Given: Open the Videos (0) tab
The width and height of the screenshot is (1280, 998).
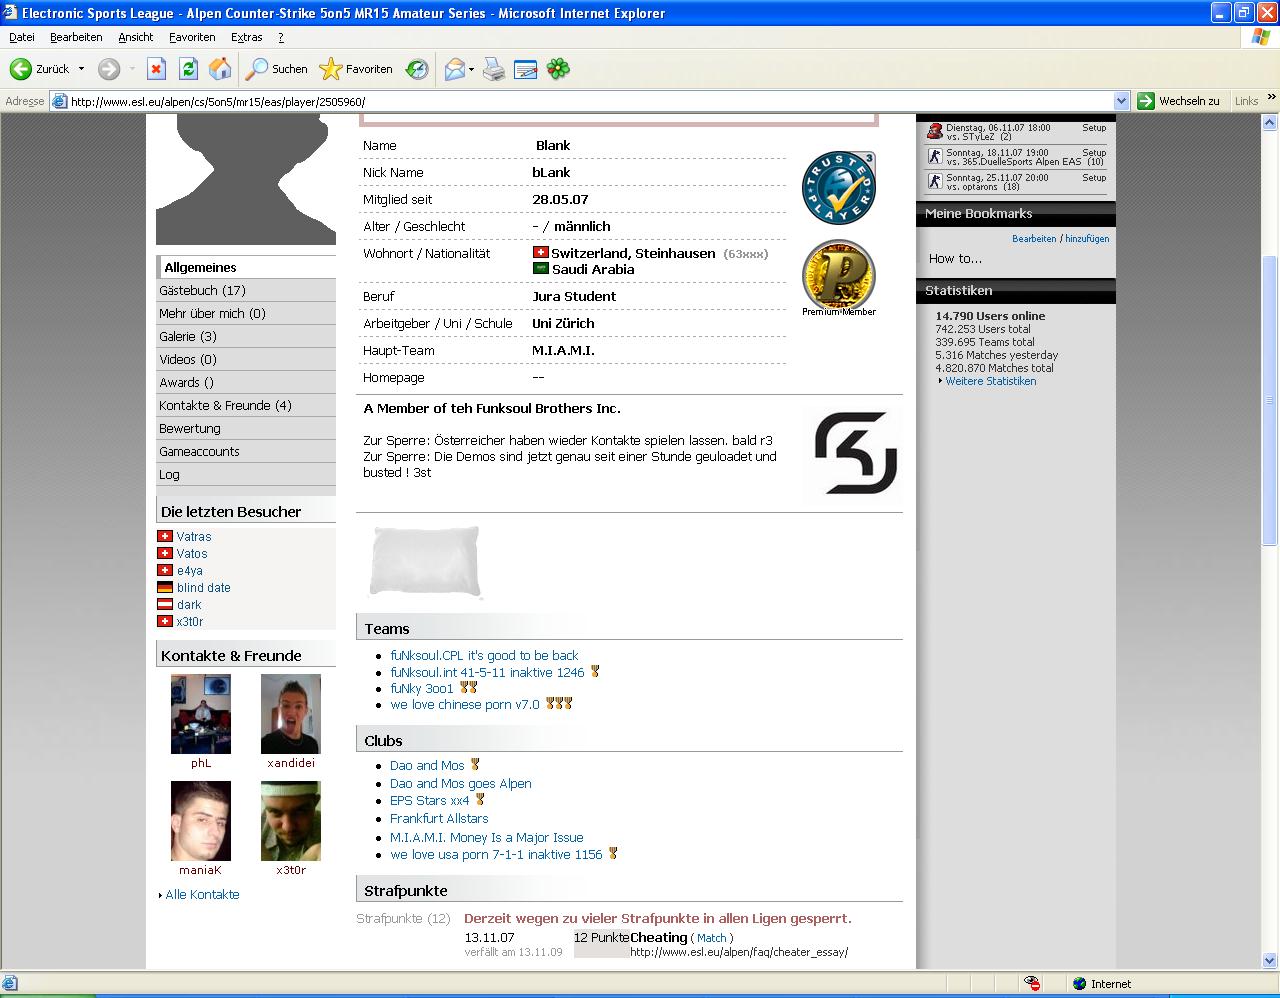Looking at the screenshot, I should click(246, 359).
